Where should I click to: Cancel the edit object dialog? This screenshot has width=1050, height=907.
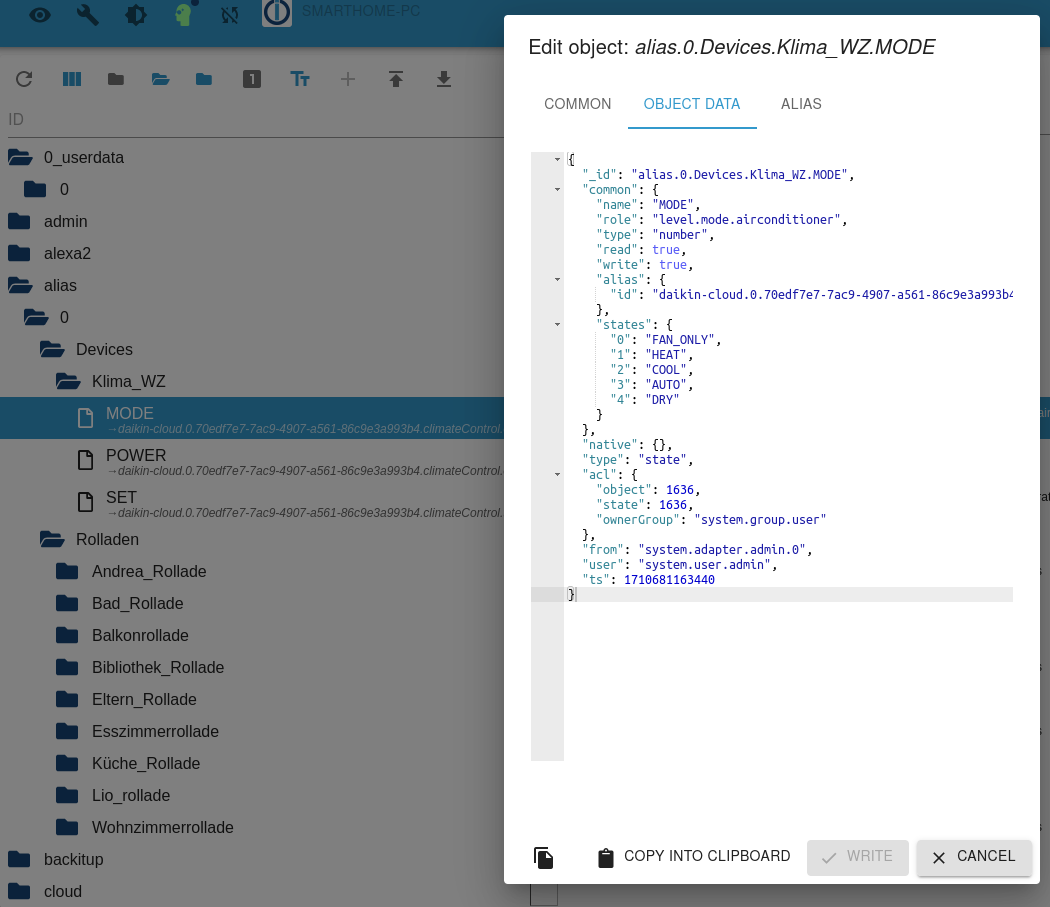point(974,857)
